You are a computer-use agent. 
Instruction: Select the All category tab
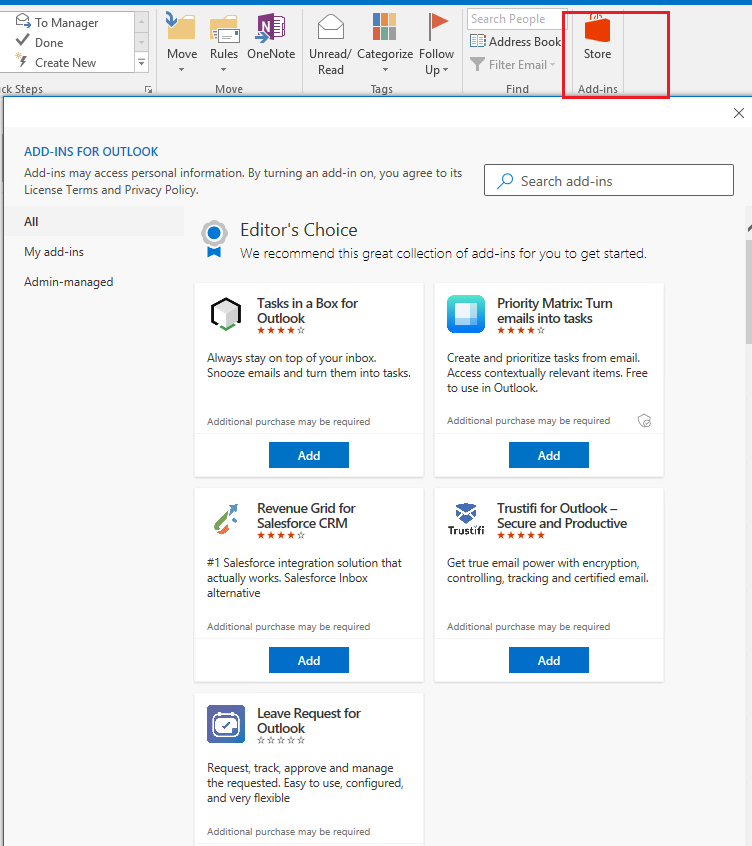click(x=94, y=222)
